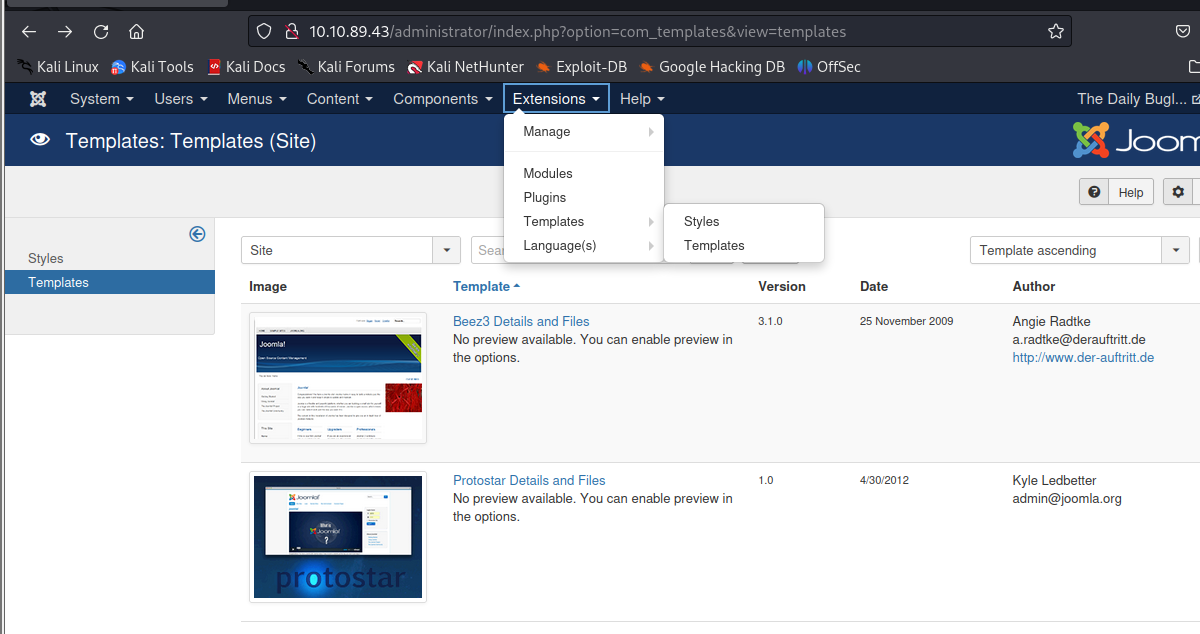Open the Components menu
This screenshot has height=634, width=1200.
click(443, 99)
